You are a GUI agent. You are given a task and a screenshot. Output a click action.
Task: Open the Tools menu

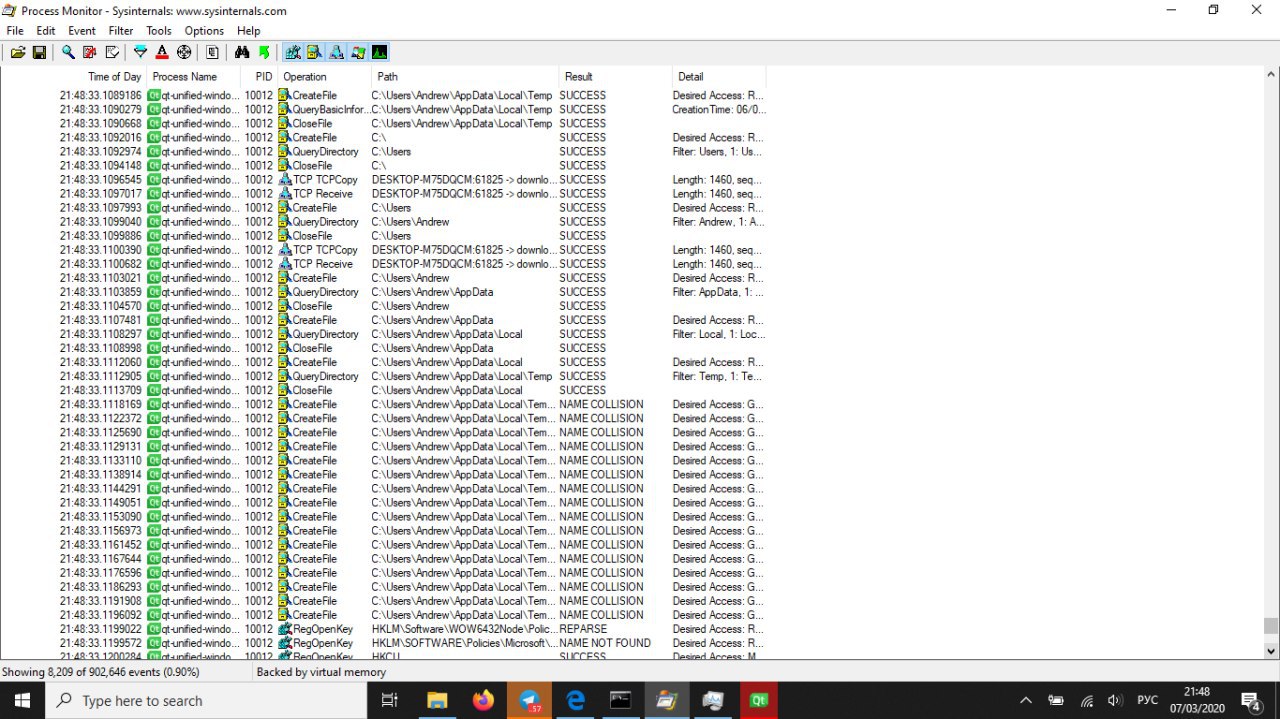pos(159,31)
